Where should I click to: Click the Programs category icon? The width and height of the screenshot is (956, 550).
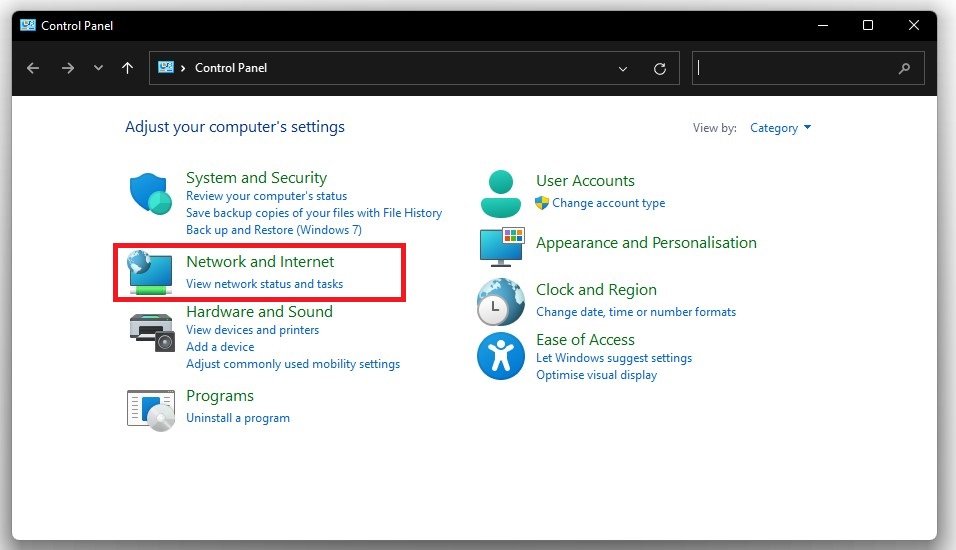point(151,408)
